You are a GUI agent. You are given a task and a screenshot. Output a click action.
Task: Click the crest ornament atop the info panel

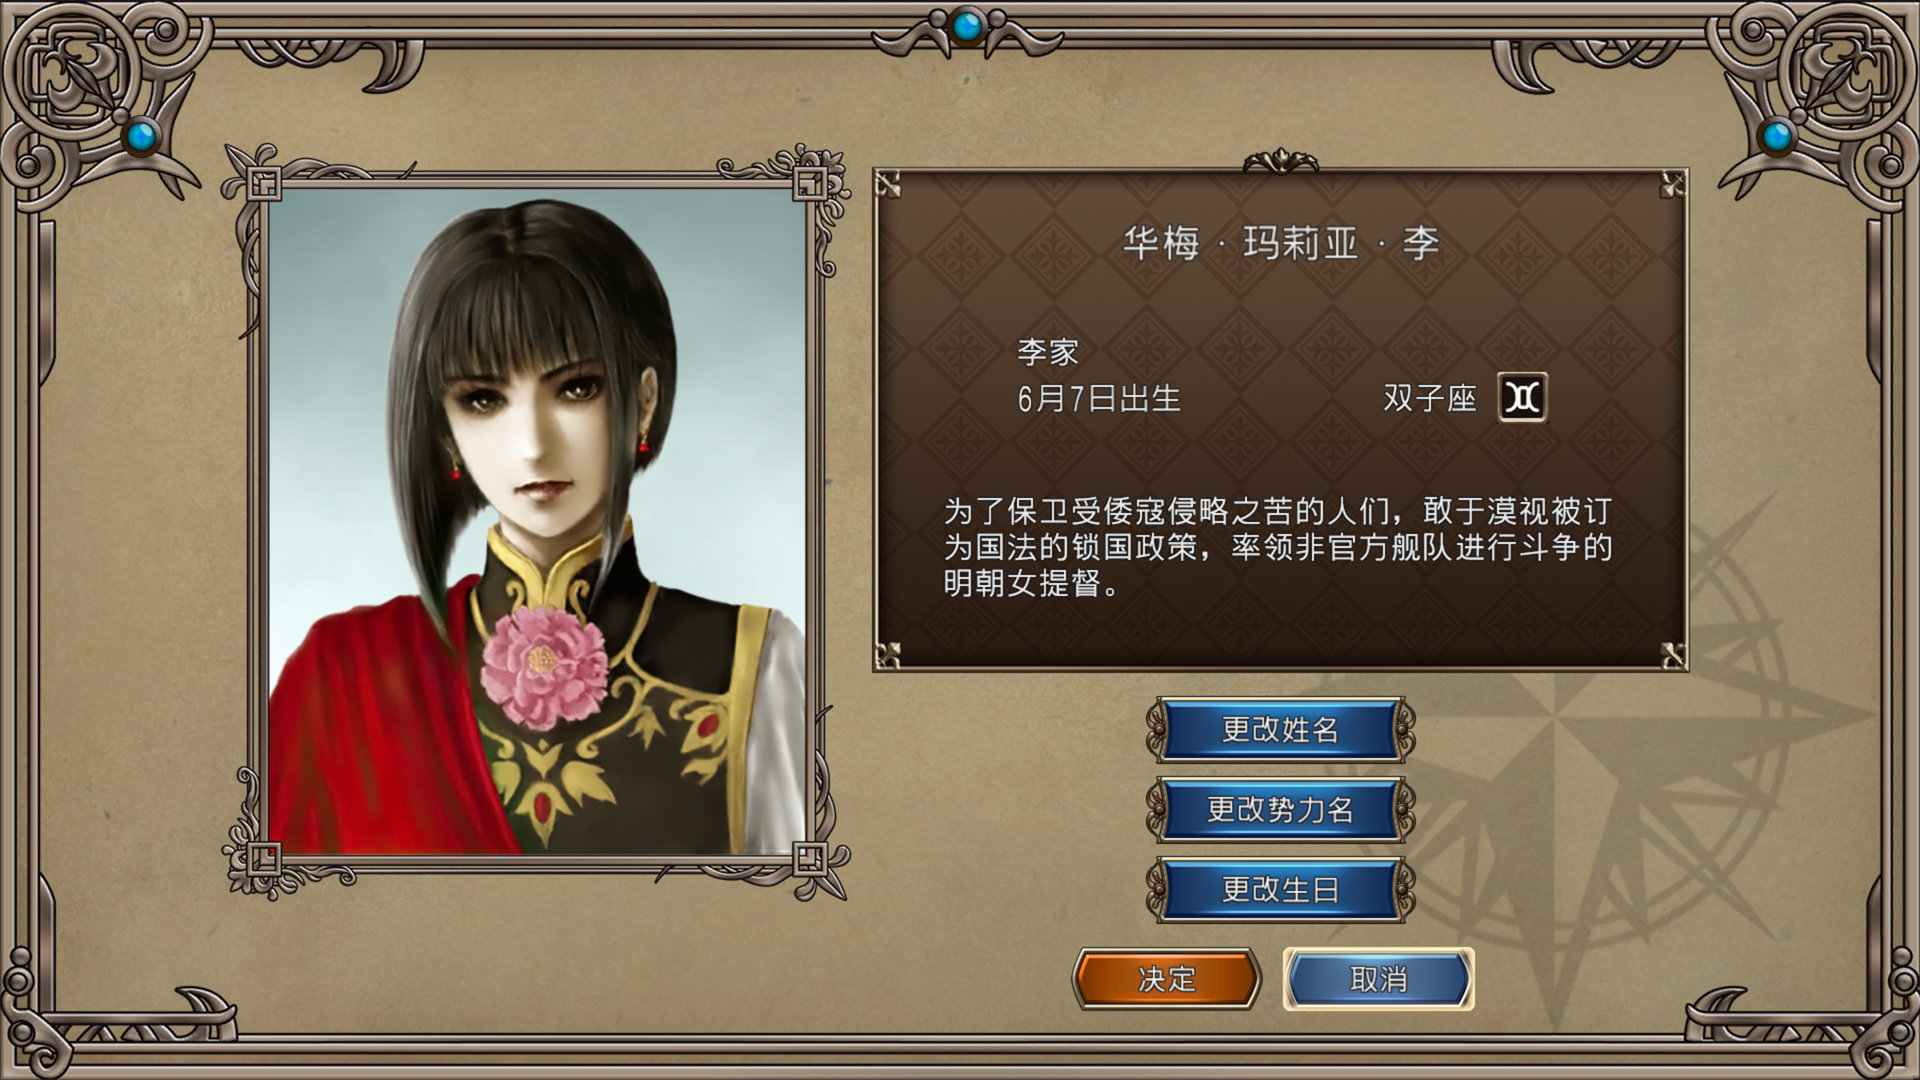click(1280, 160)
